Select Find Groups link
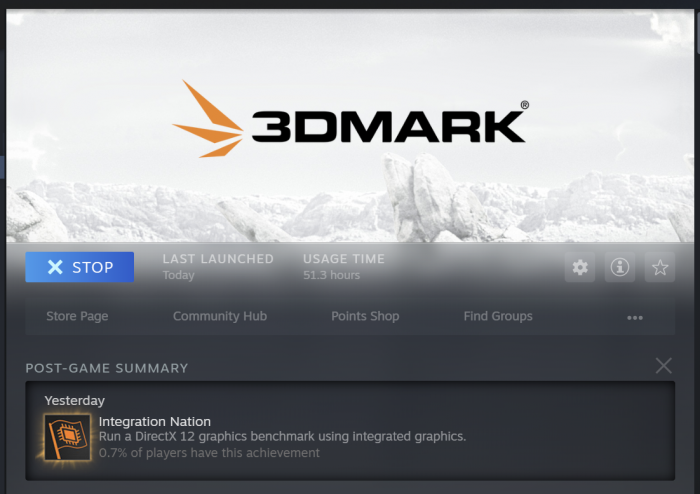This screenshot has height=494, width=700. point(498,316)
